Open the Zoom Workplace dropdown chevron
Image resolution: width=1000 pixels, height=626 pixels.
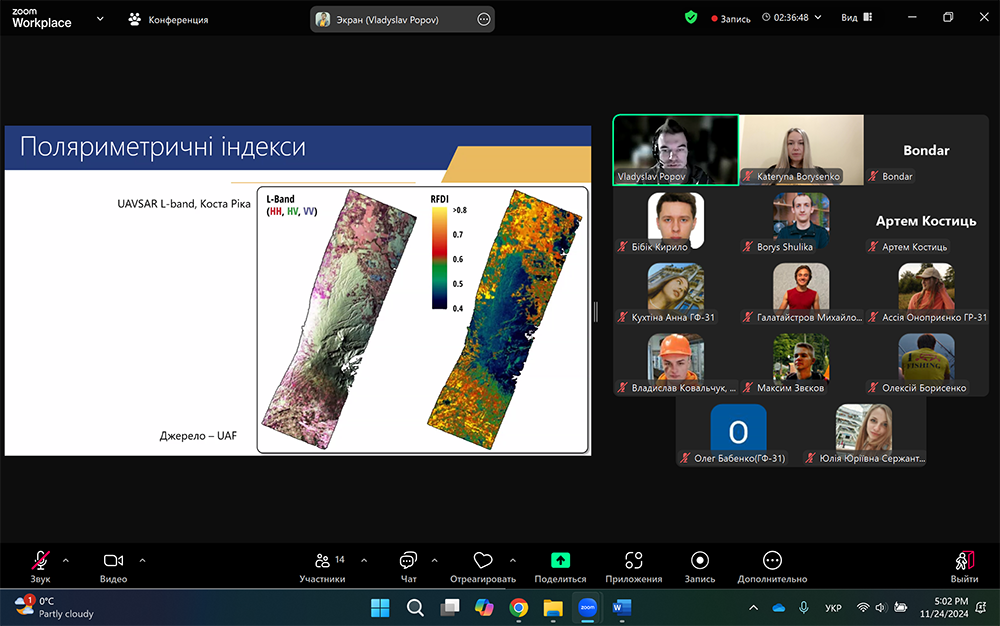[x=100, y=19]
